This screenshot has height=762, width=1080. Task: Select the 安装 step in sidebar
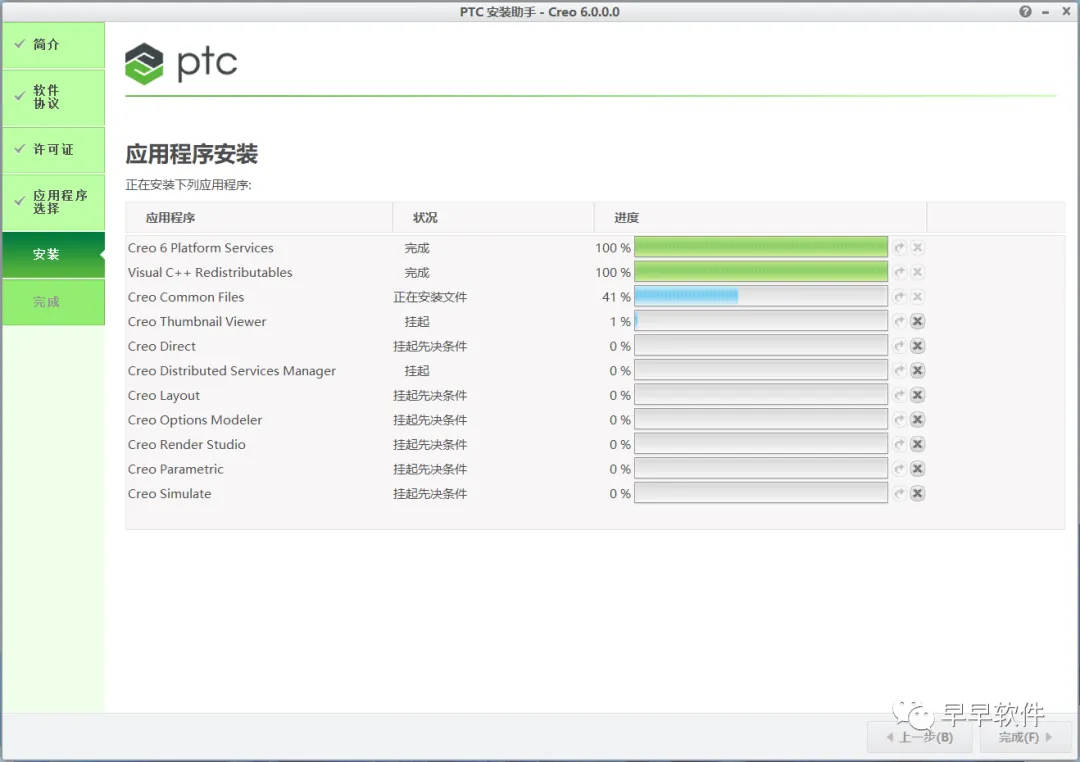point(54,255)
